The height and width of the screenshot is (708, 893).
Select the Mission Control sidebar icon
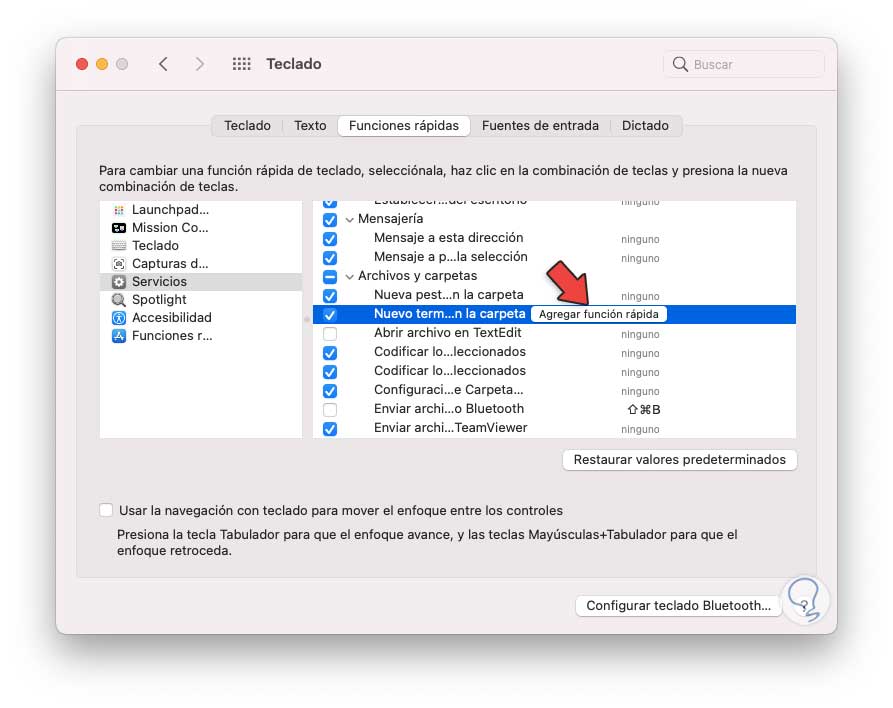[x=119, y=228]
